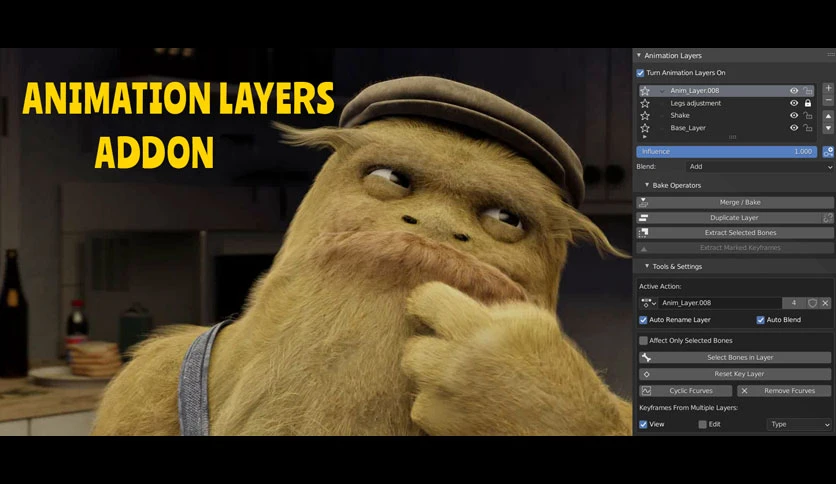This screenshot has height=484, width=836.
Task: Collapse the Tools & Settings section
Action: pos(647,266)
